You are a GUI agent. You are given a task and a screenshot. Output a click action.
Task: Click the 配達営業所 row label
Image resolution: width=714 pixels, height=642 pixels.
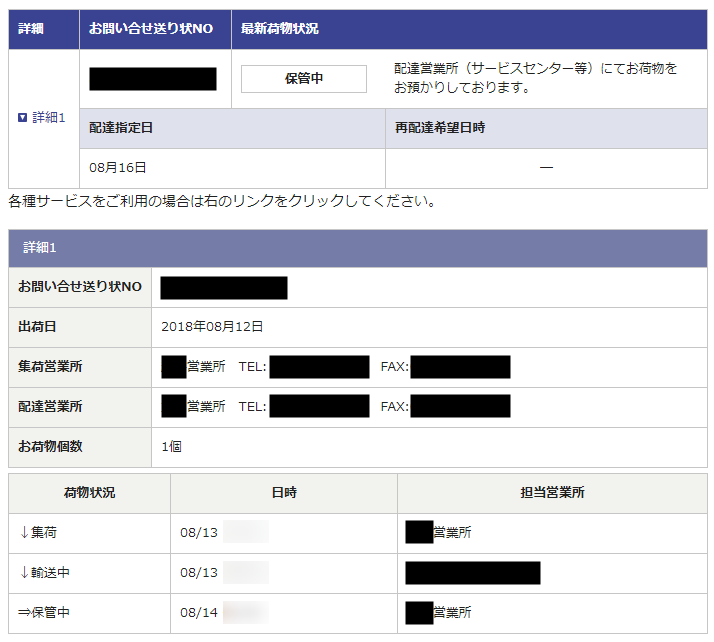click(x=50, y=407)
